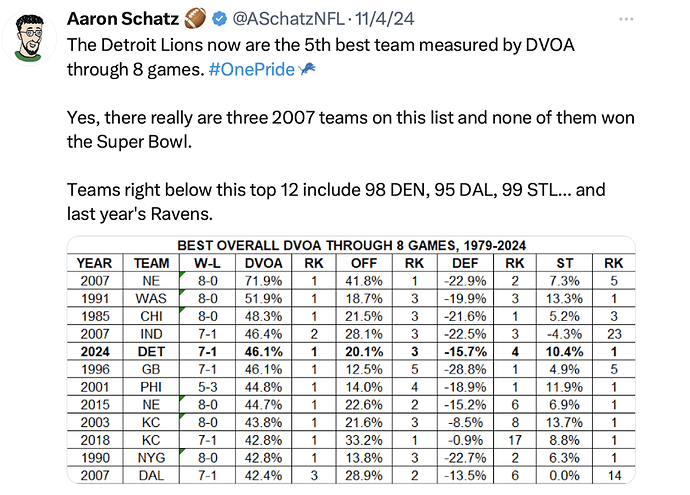Click the 2015 year cell
Image resolution: width=690 pixels, height=495 pixels.
pos(95,407)
